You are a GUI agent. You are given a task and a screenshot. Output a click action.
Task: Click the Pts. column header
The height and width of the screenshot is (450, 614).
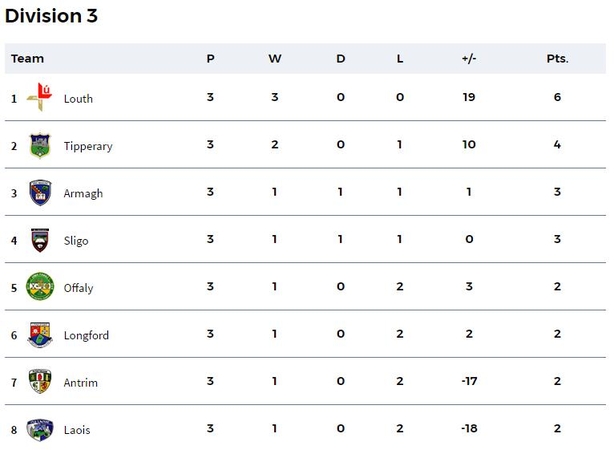coord(557,59)
